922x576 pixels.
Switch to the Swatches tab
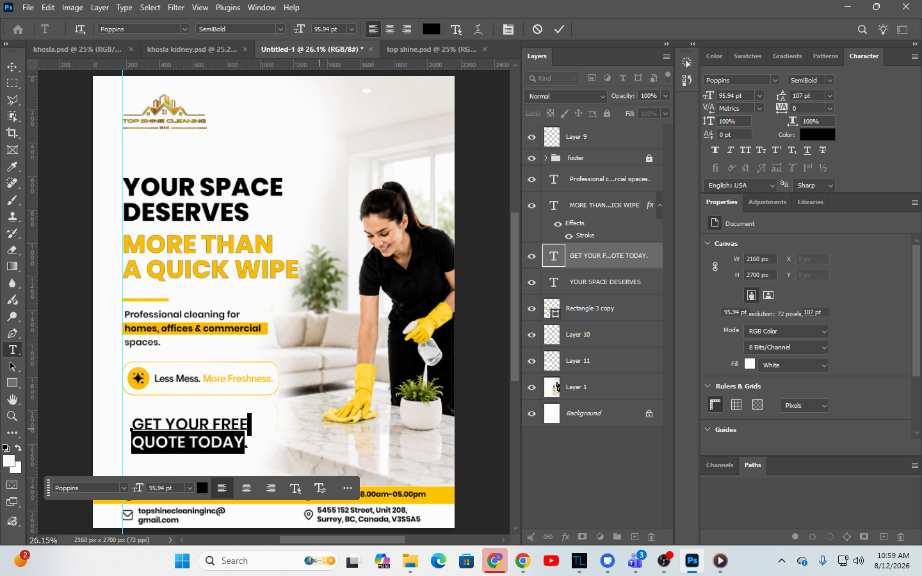[x=747, y=56]
